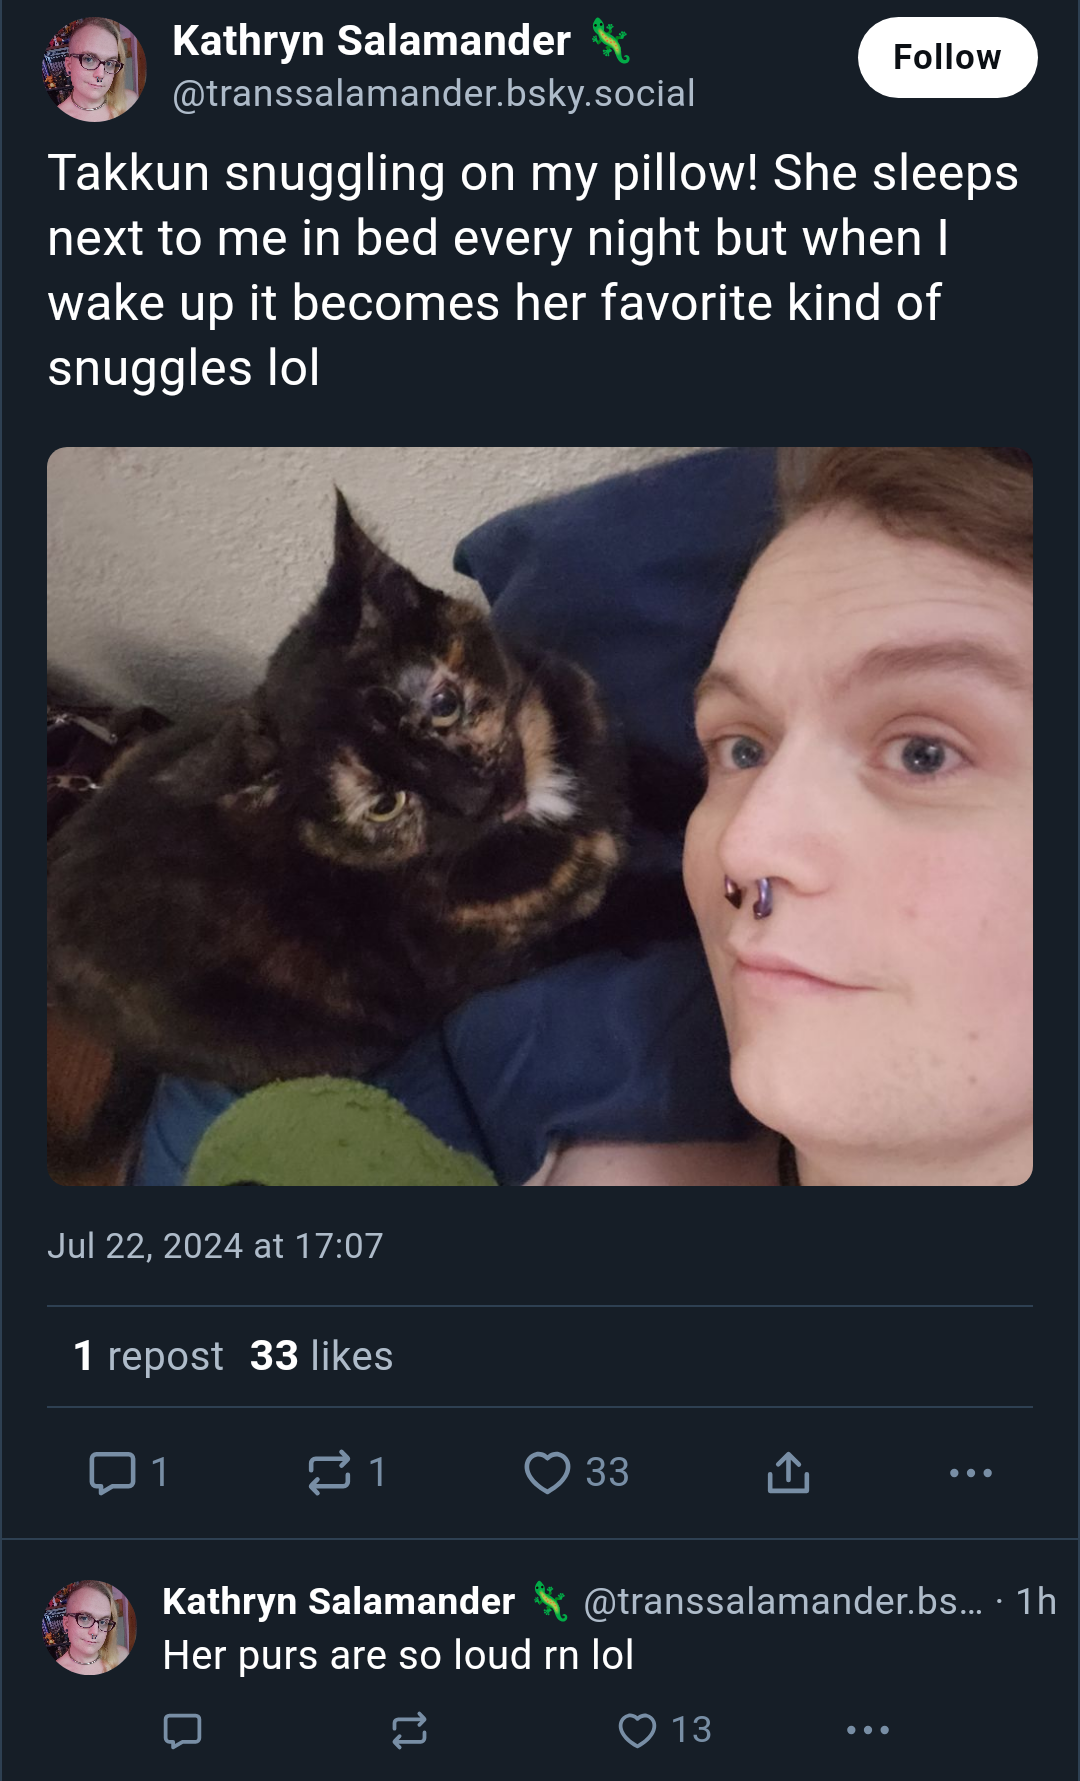Like the main post with heart icon
1080x1781 pixels.
(x=547, y=1472)
